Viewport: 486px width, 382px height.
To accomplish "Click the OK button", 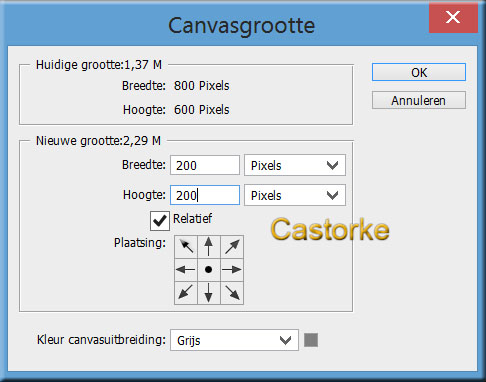I will pyautogui.click(x=419, y=72).
